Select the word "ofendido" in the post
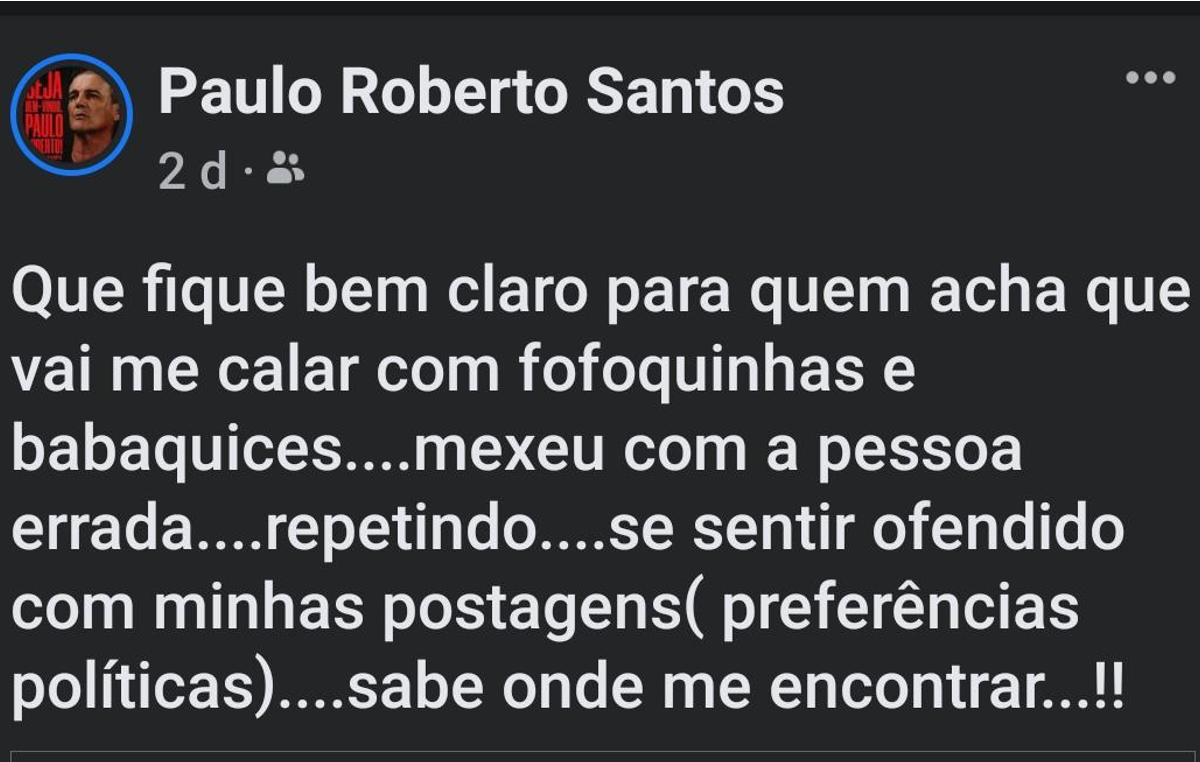The image size is (1200, 762). click(x=998, y=530)
